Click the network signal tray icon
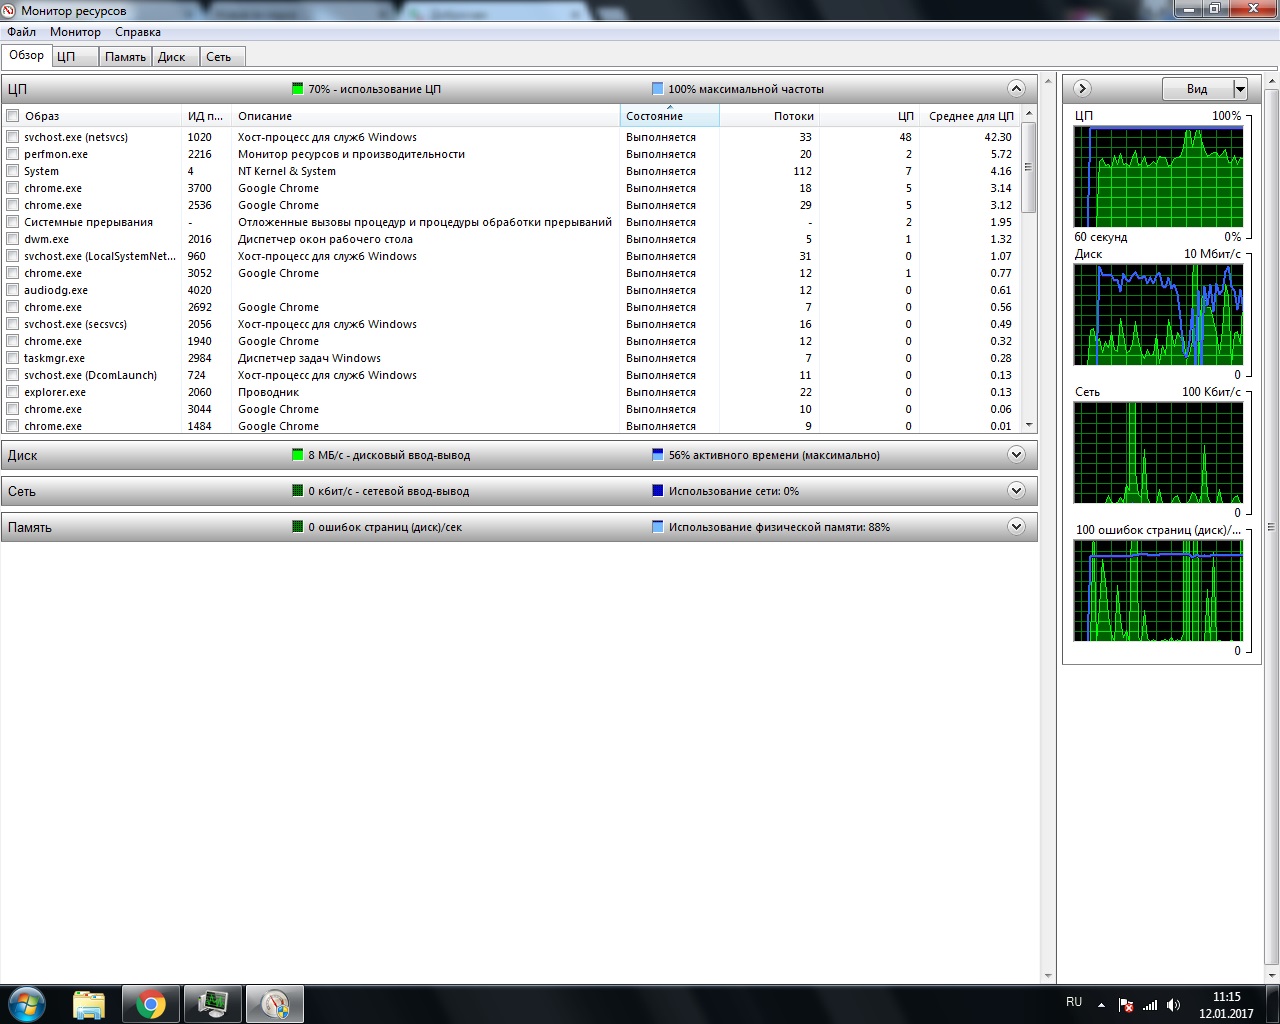 [1150, 1005]
